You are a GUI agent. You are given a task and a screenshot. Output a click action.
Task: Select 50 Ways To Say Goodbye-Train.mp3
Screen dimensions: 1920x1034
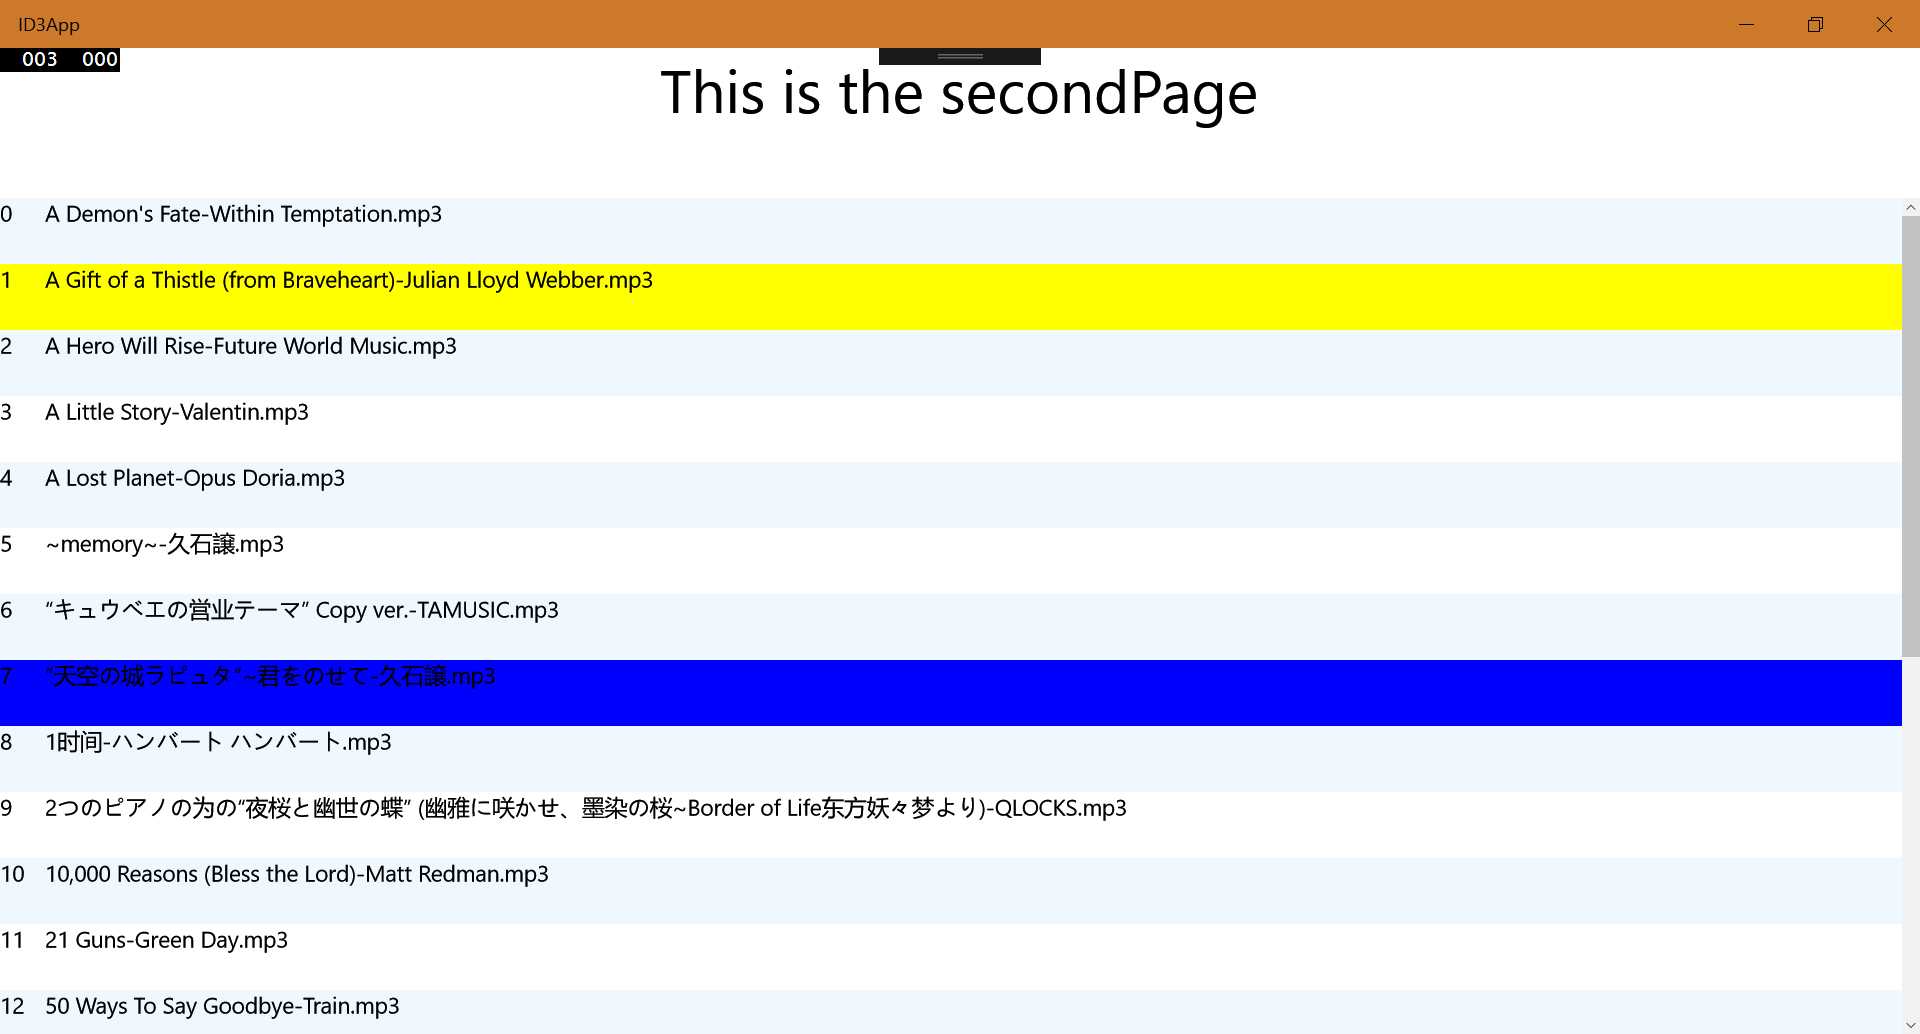click(x=950, y=1012)
